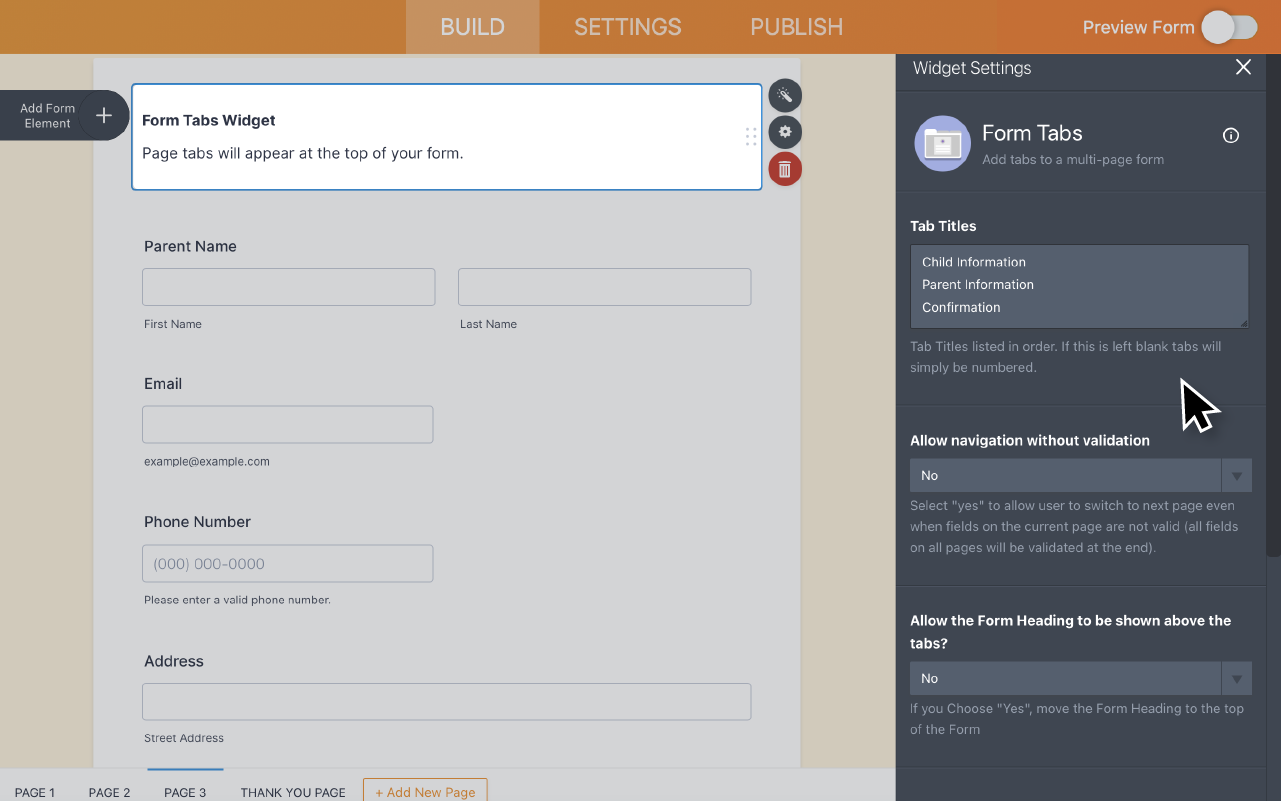Click the magic wand icon on the widget
This screenshot has width=1281, height=801.
[x=785, y=95]
